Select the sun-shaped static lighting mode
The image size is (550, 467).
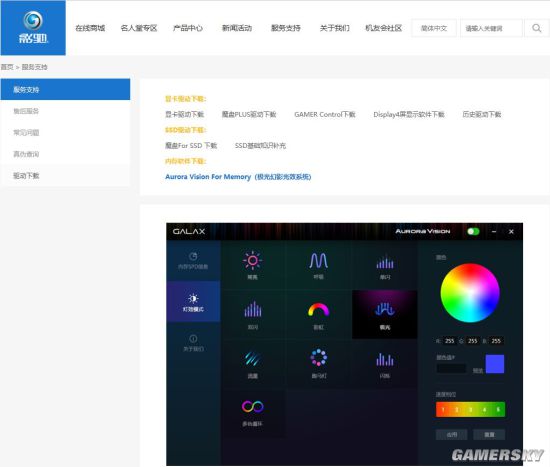coord(252,265)
